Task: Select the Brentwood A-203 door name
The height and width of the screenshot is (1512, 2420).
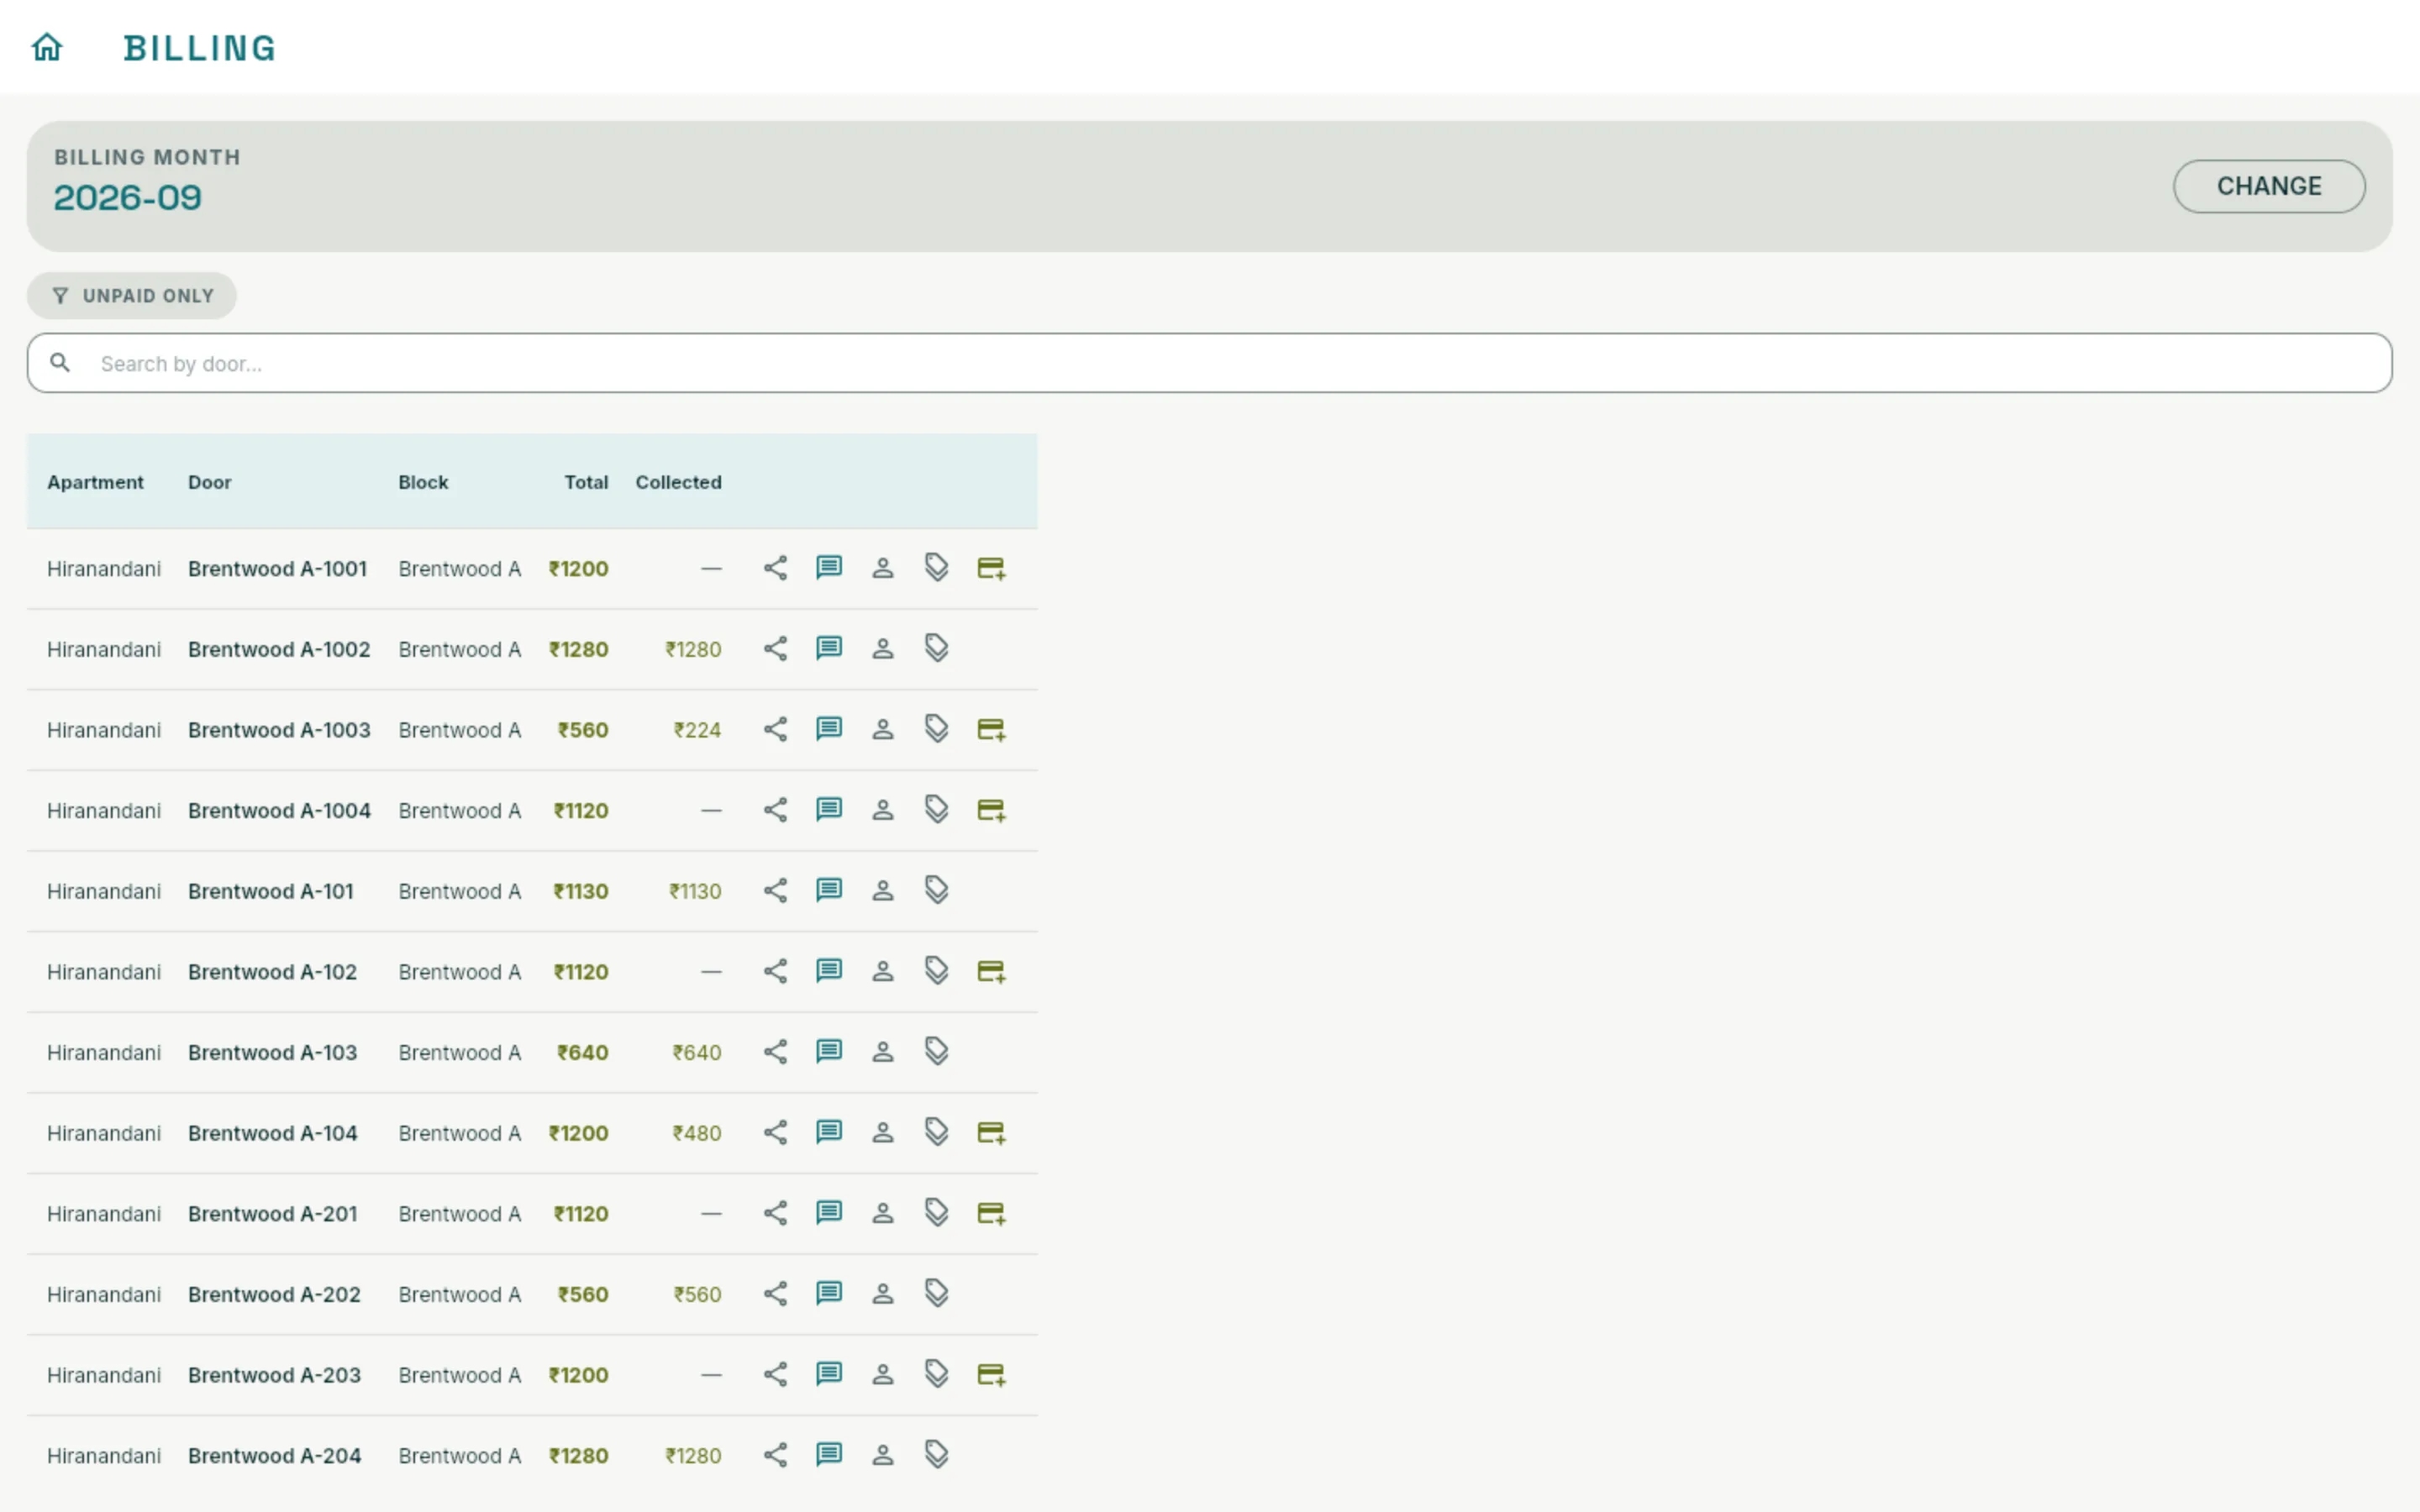Action: (274, 1375)
